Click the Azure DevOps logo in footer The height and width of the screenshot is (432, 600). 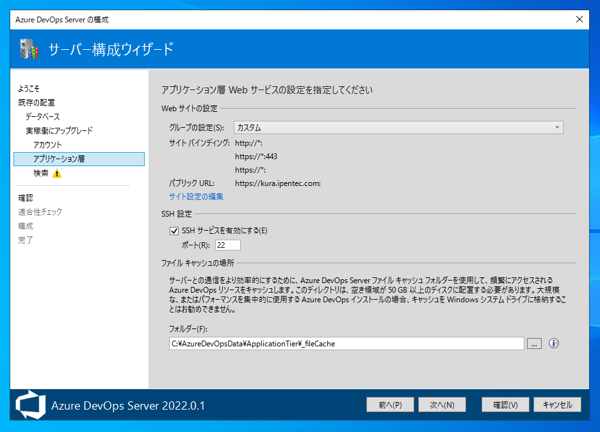(x=30, y=405)
